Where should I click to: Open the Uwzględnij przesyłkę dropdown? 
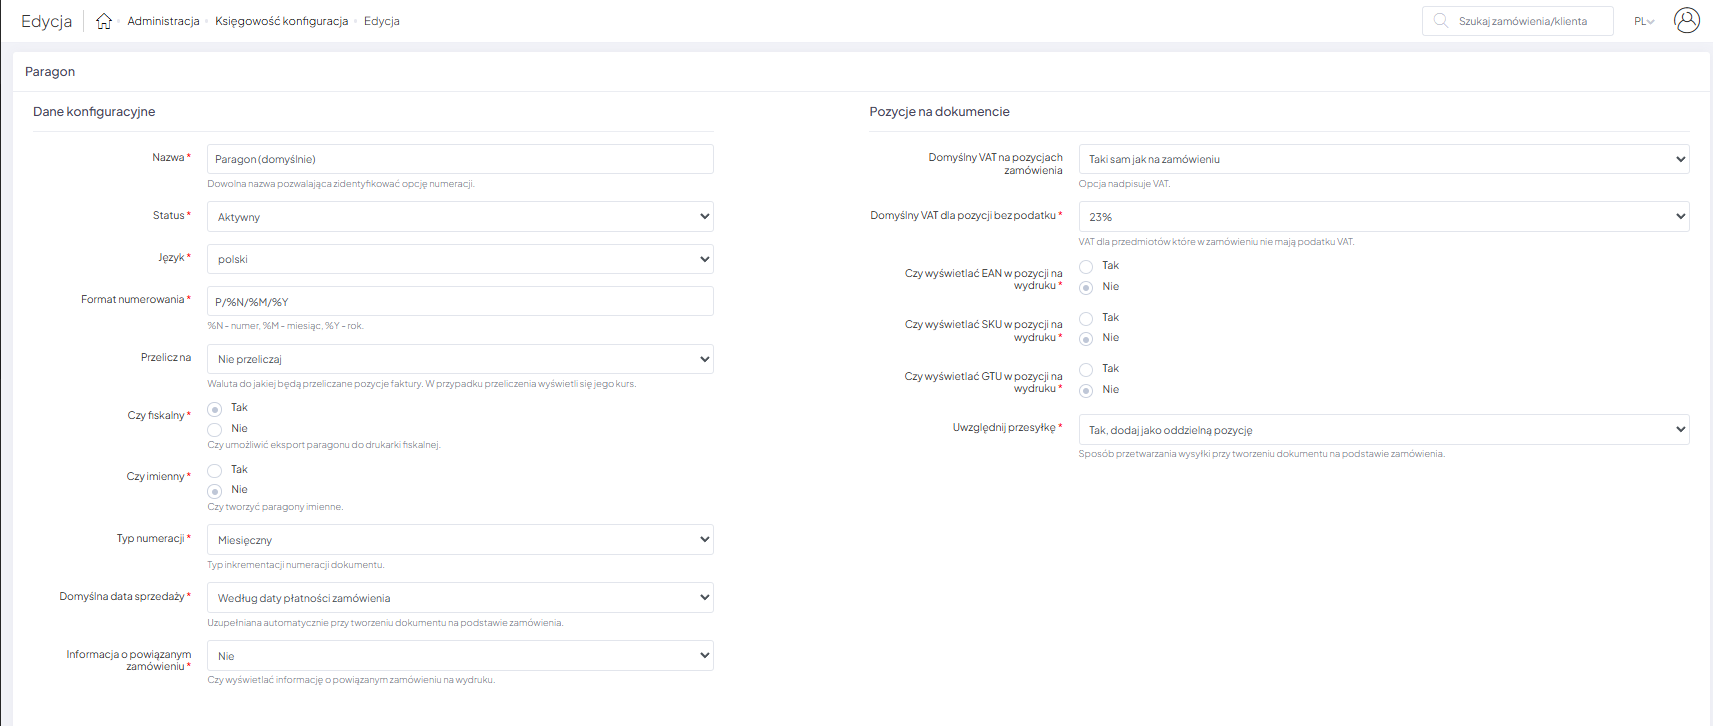1383,430
